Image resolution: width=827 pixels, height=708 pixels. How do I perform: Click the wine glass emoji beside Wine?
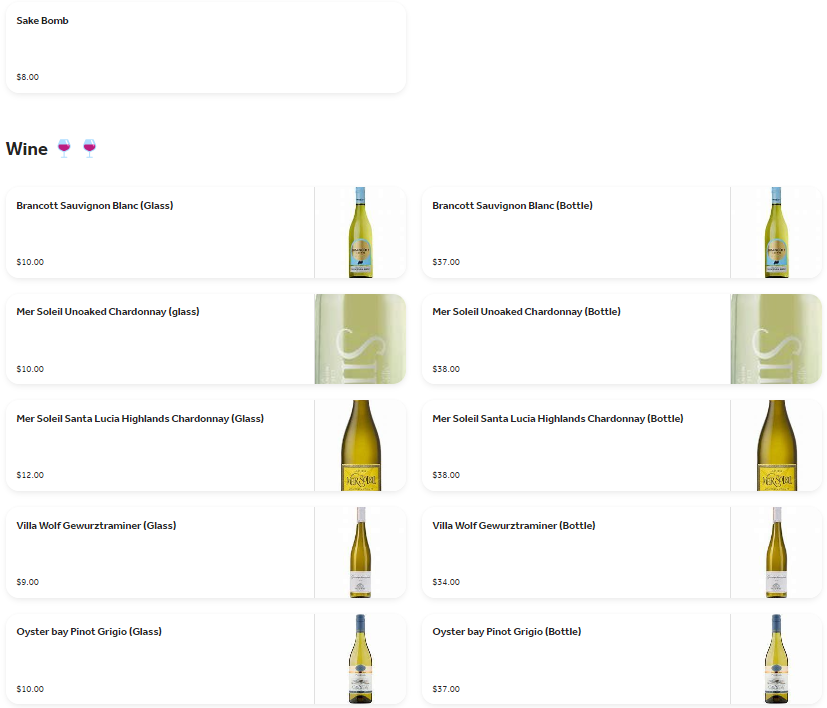pyautogui.click(x=65, y=148)
